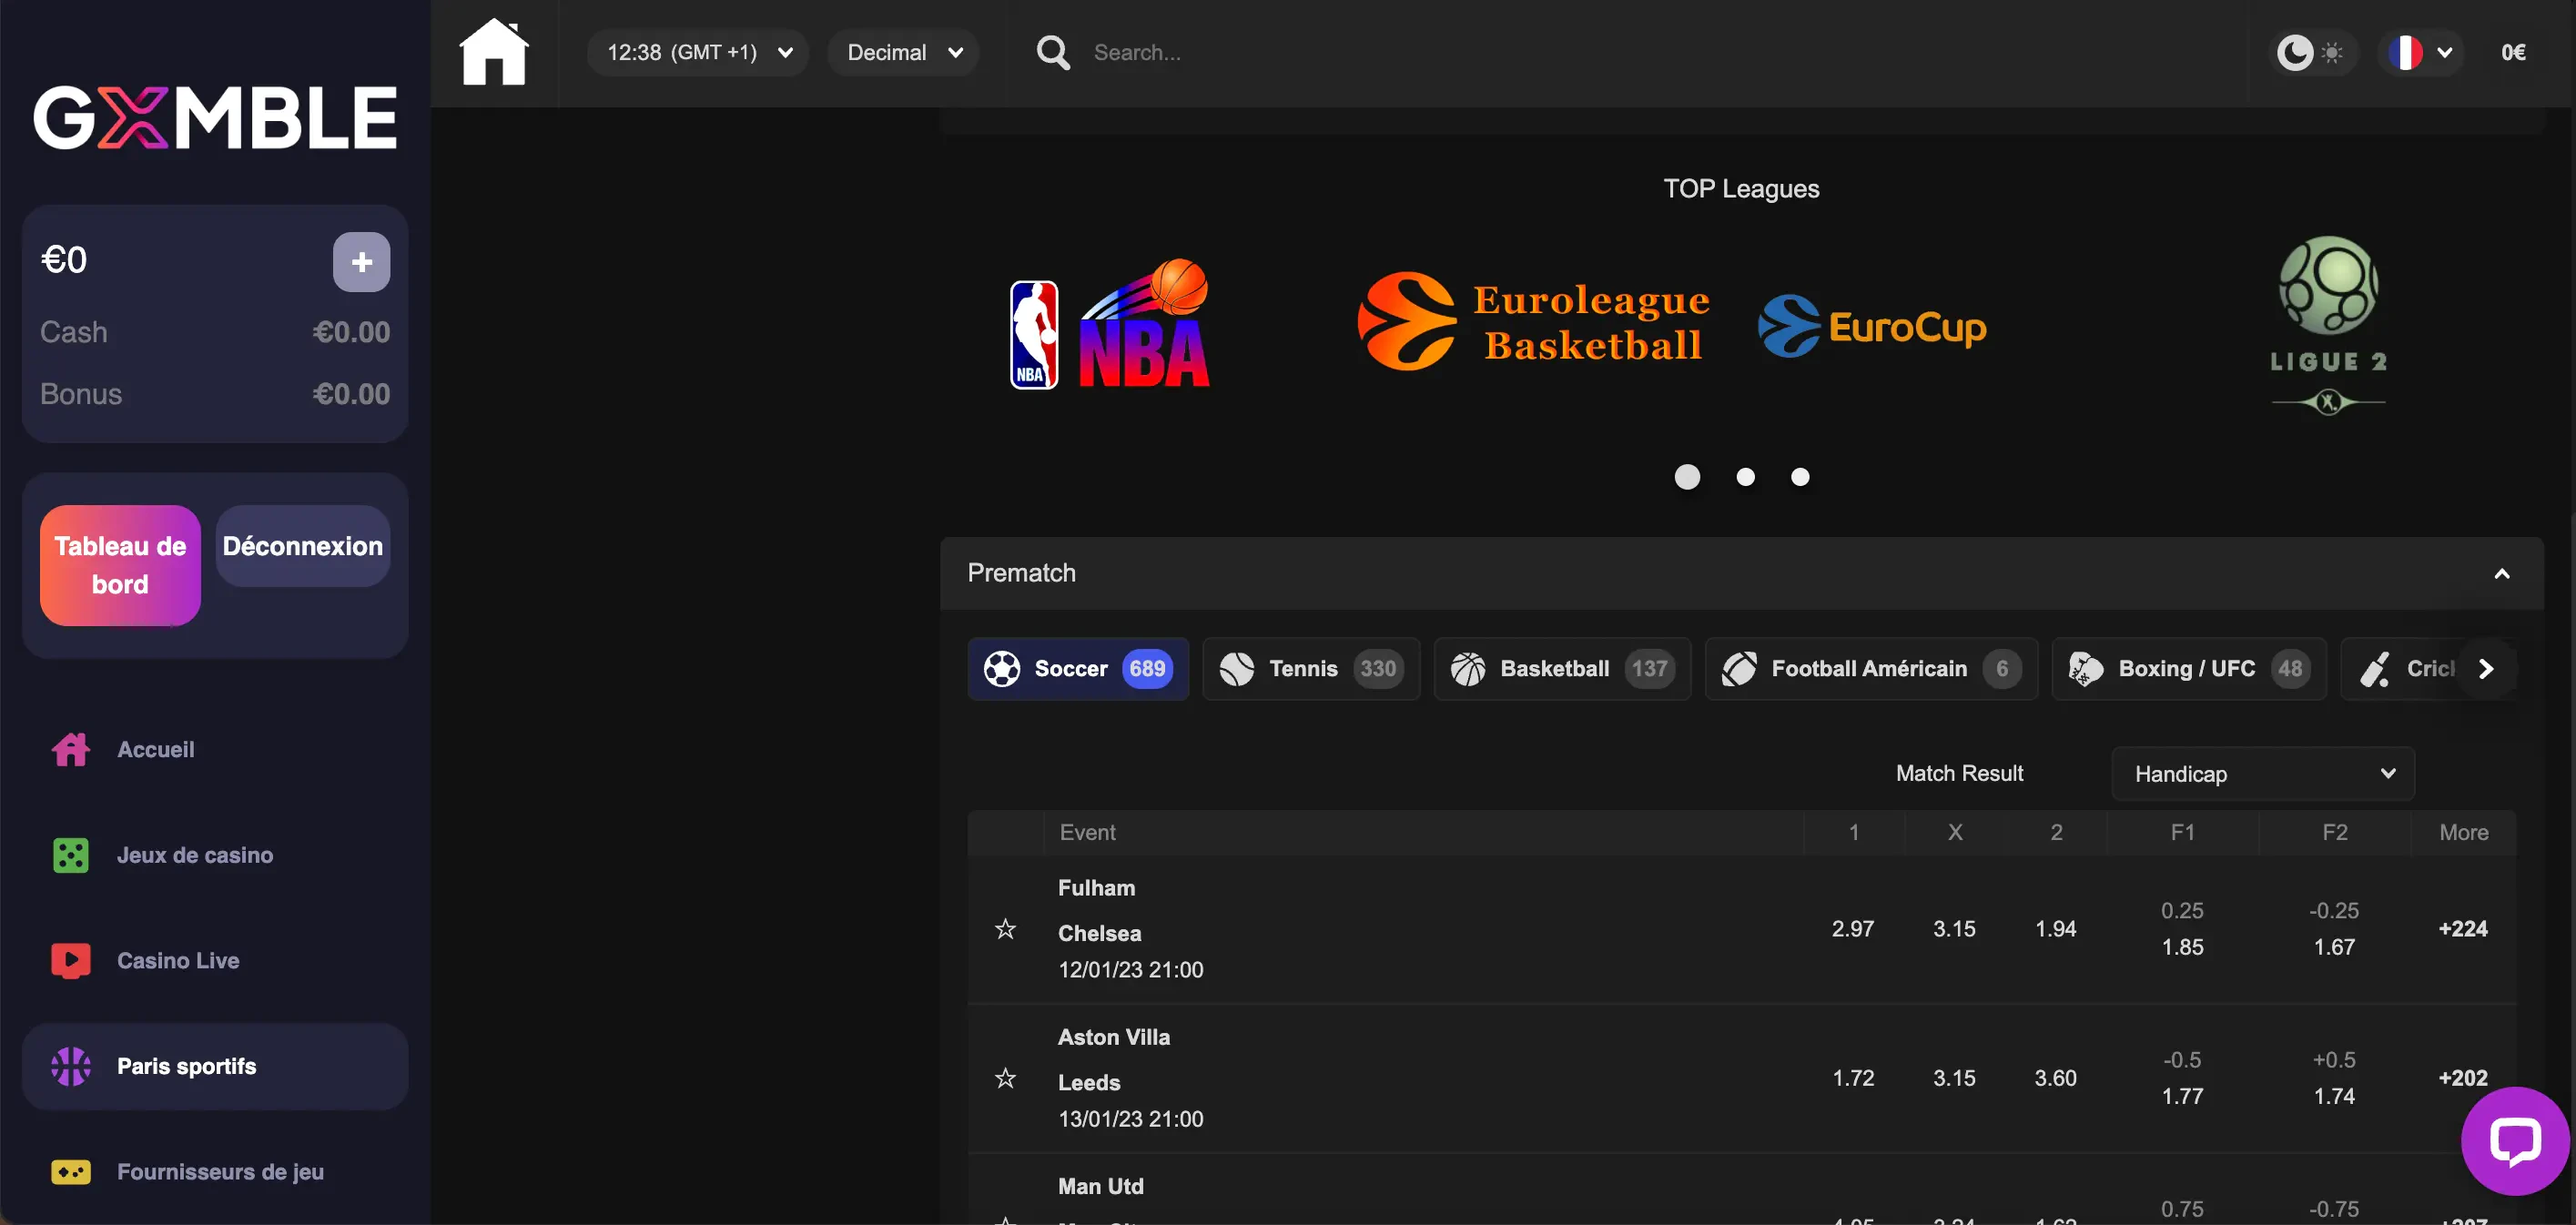The image size is (2576, 1225).
Task: Select Chelsea handicap -0.25 odds 1.67
Action: pos(2334,928)
